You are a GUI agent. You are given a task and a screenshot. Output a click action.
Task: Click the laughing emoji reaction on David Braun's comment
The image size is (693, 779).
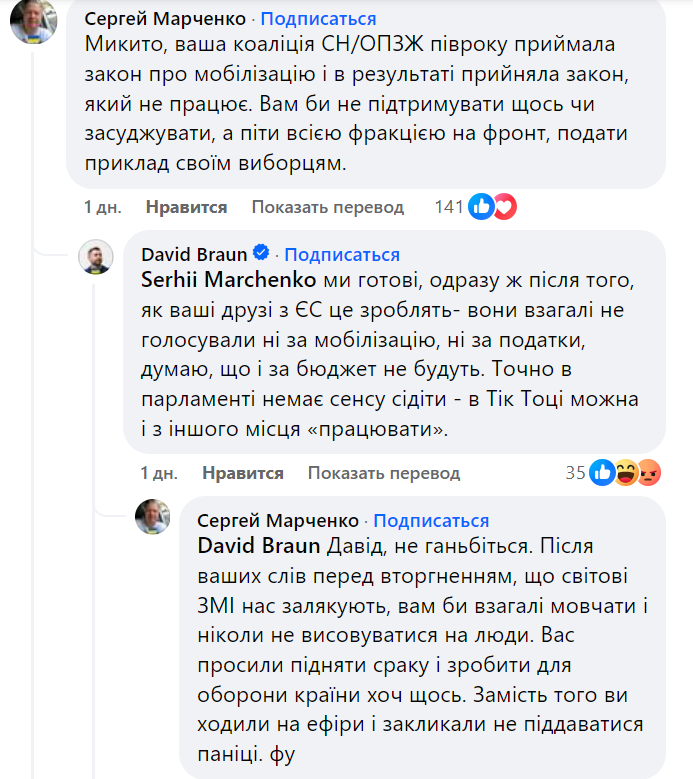tap(626, 473)
